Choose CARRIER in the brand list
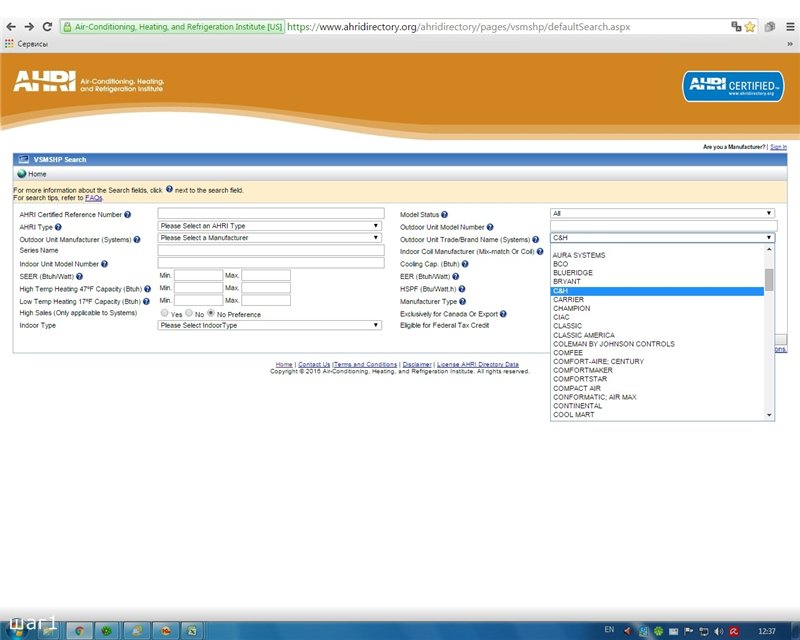This screenshot has width=800, height=640. 658,300
